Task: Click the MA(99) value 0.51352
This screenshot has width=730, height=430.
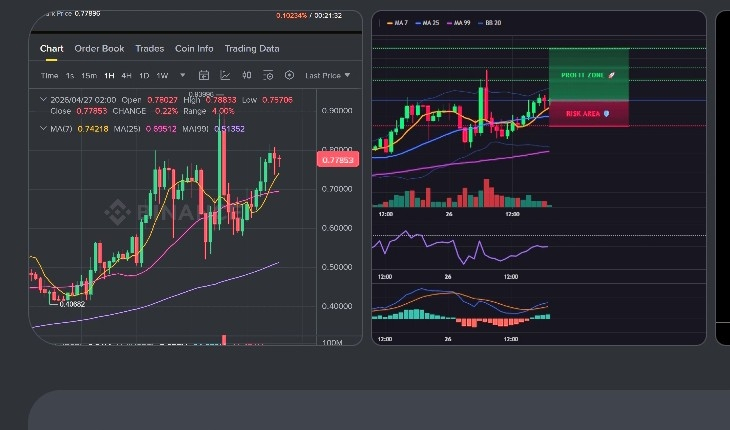Action: [229, 129]
